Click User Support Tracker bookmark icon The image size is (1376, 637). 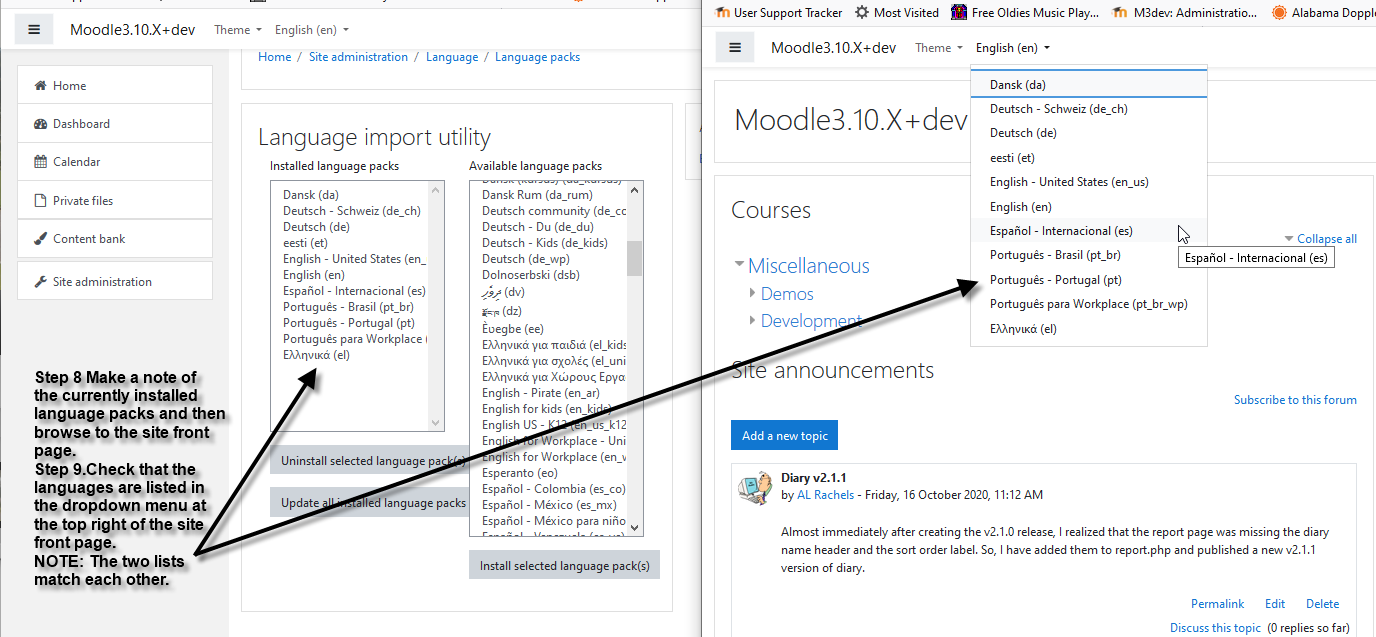tap(723, 13)
